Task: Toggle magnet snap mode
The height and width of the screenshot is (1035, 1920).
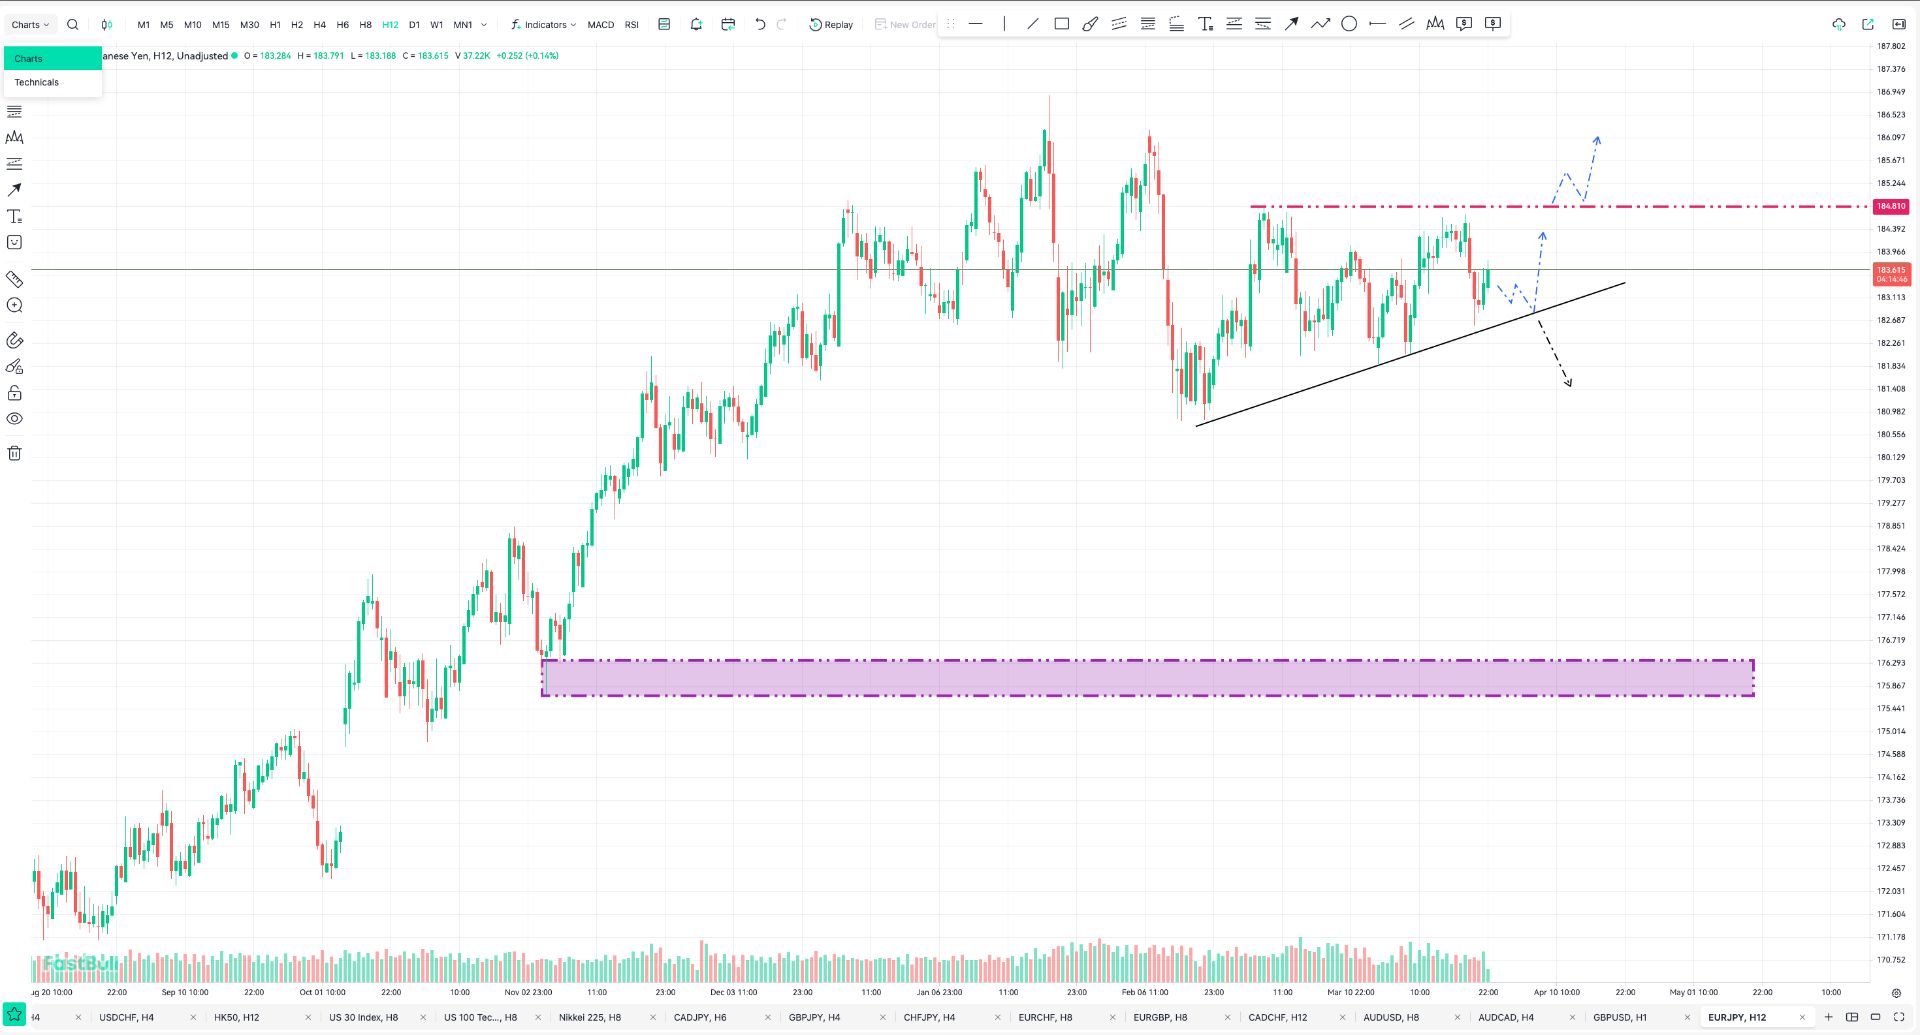Action: pyautogui.click(x=14, y=341)
